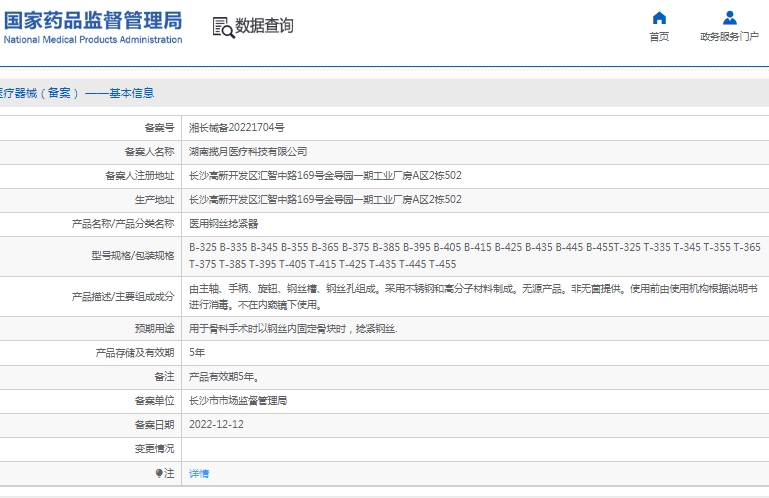Click the 数据查询 heading text

pos(264,26)
